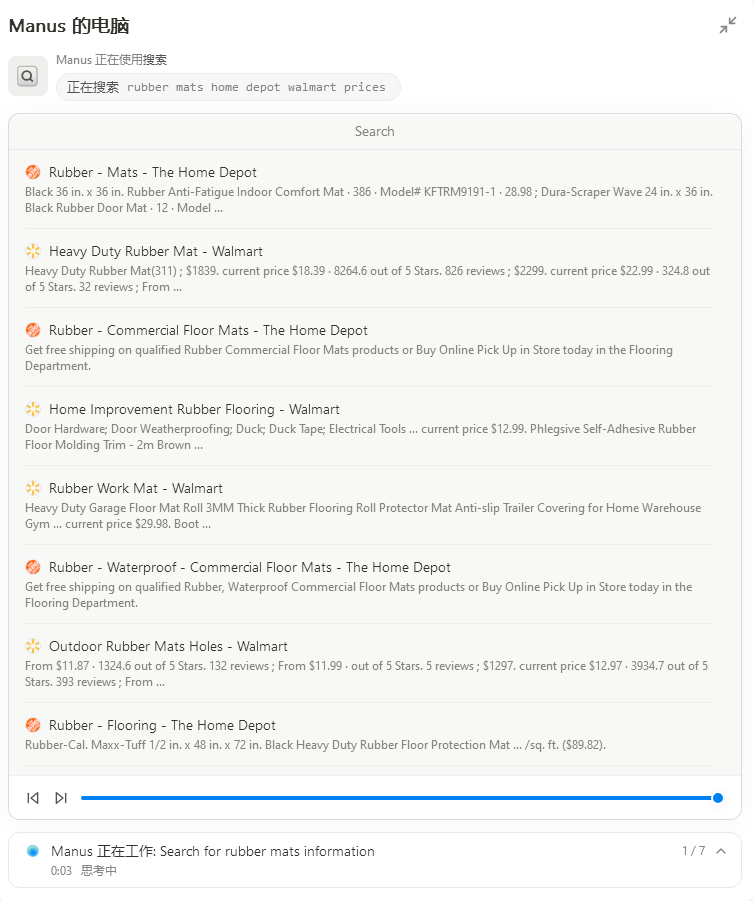
Task: Click the blue working status dot
Action: tap(33, 851)
